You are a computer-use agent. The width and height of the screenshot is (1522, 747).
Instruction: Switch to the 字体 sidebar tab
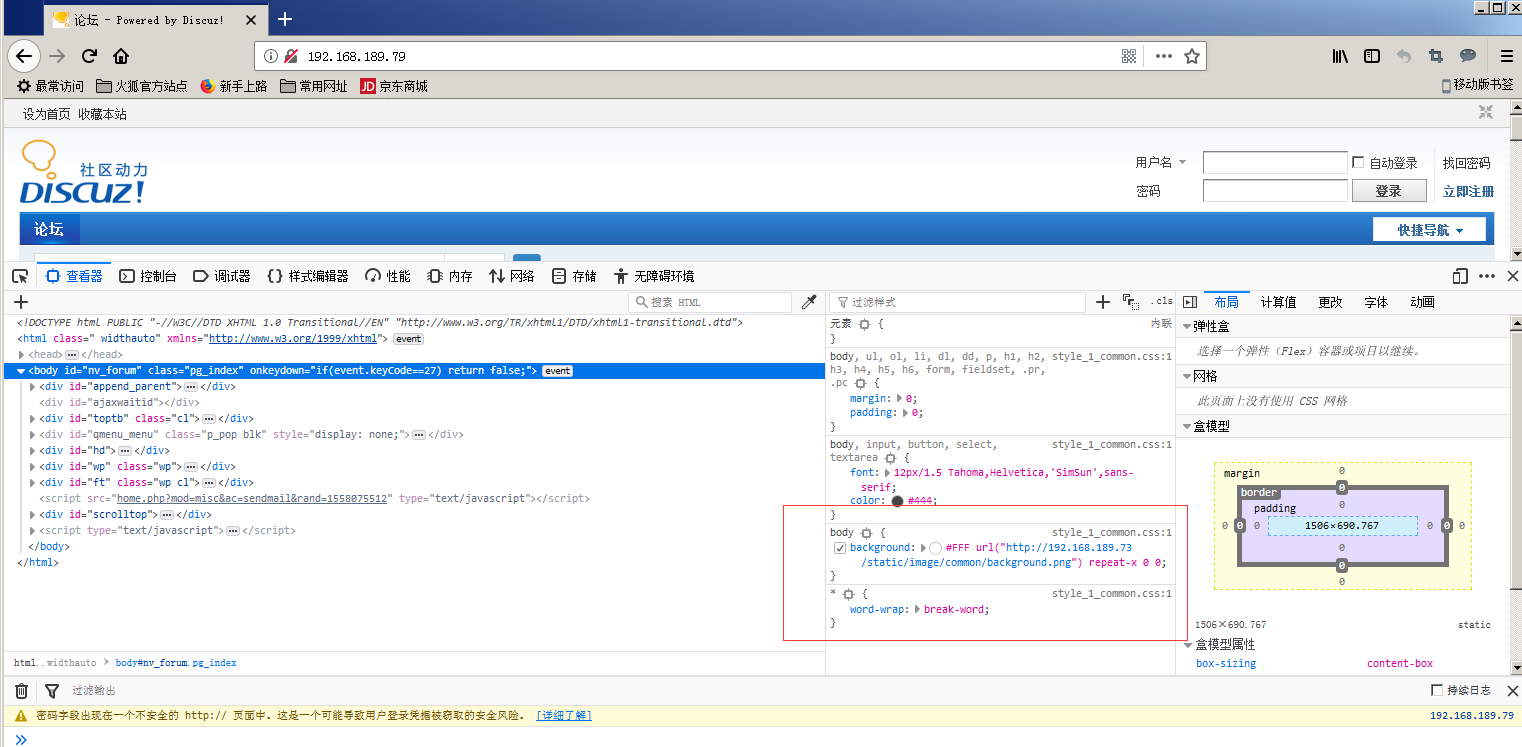coord(1376,302)
